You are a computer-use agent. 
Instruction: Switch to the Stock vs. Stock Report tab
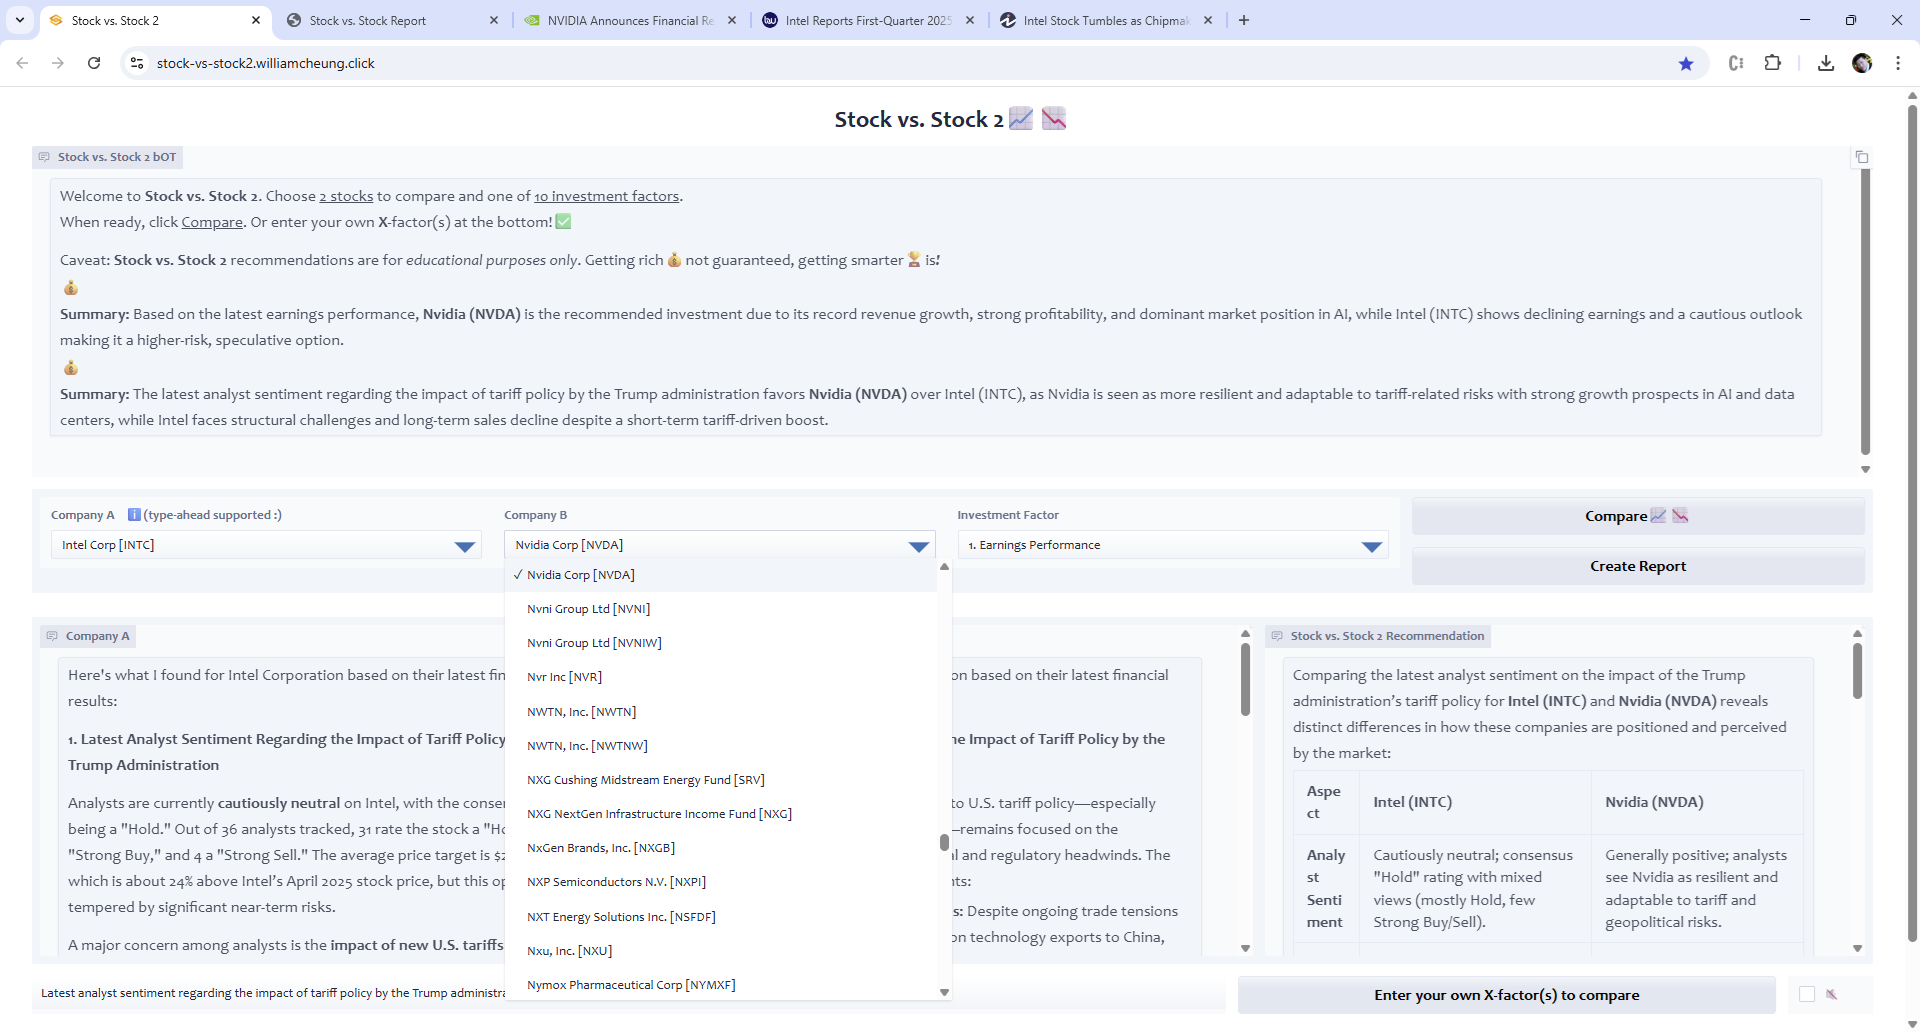pos(392,20)
